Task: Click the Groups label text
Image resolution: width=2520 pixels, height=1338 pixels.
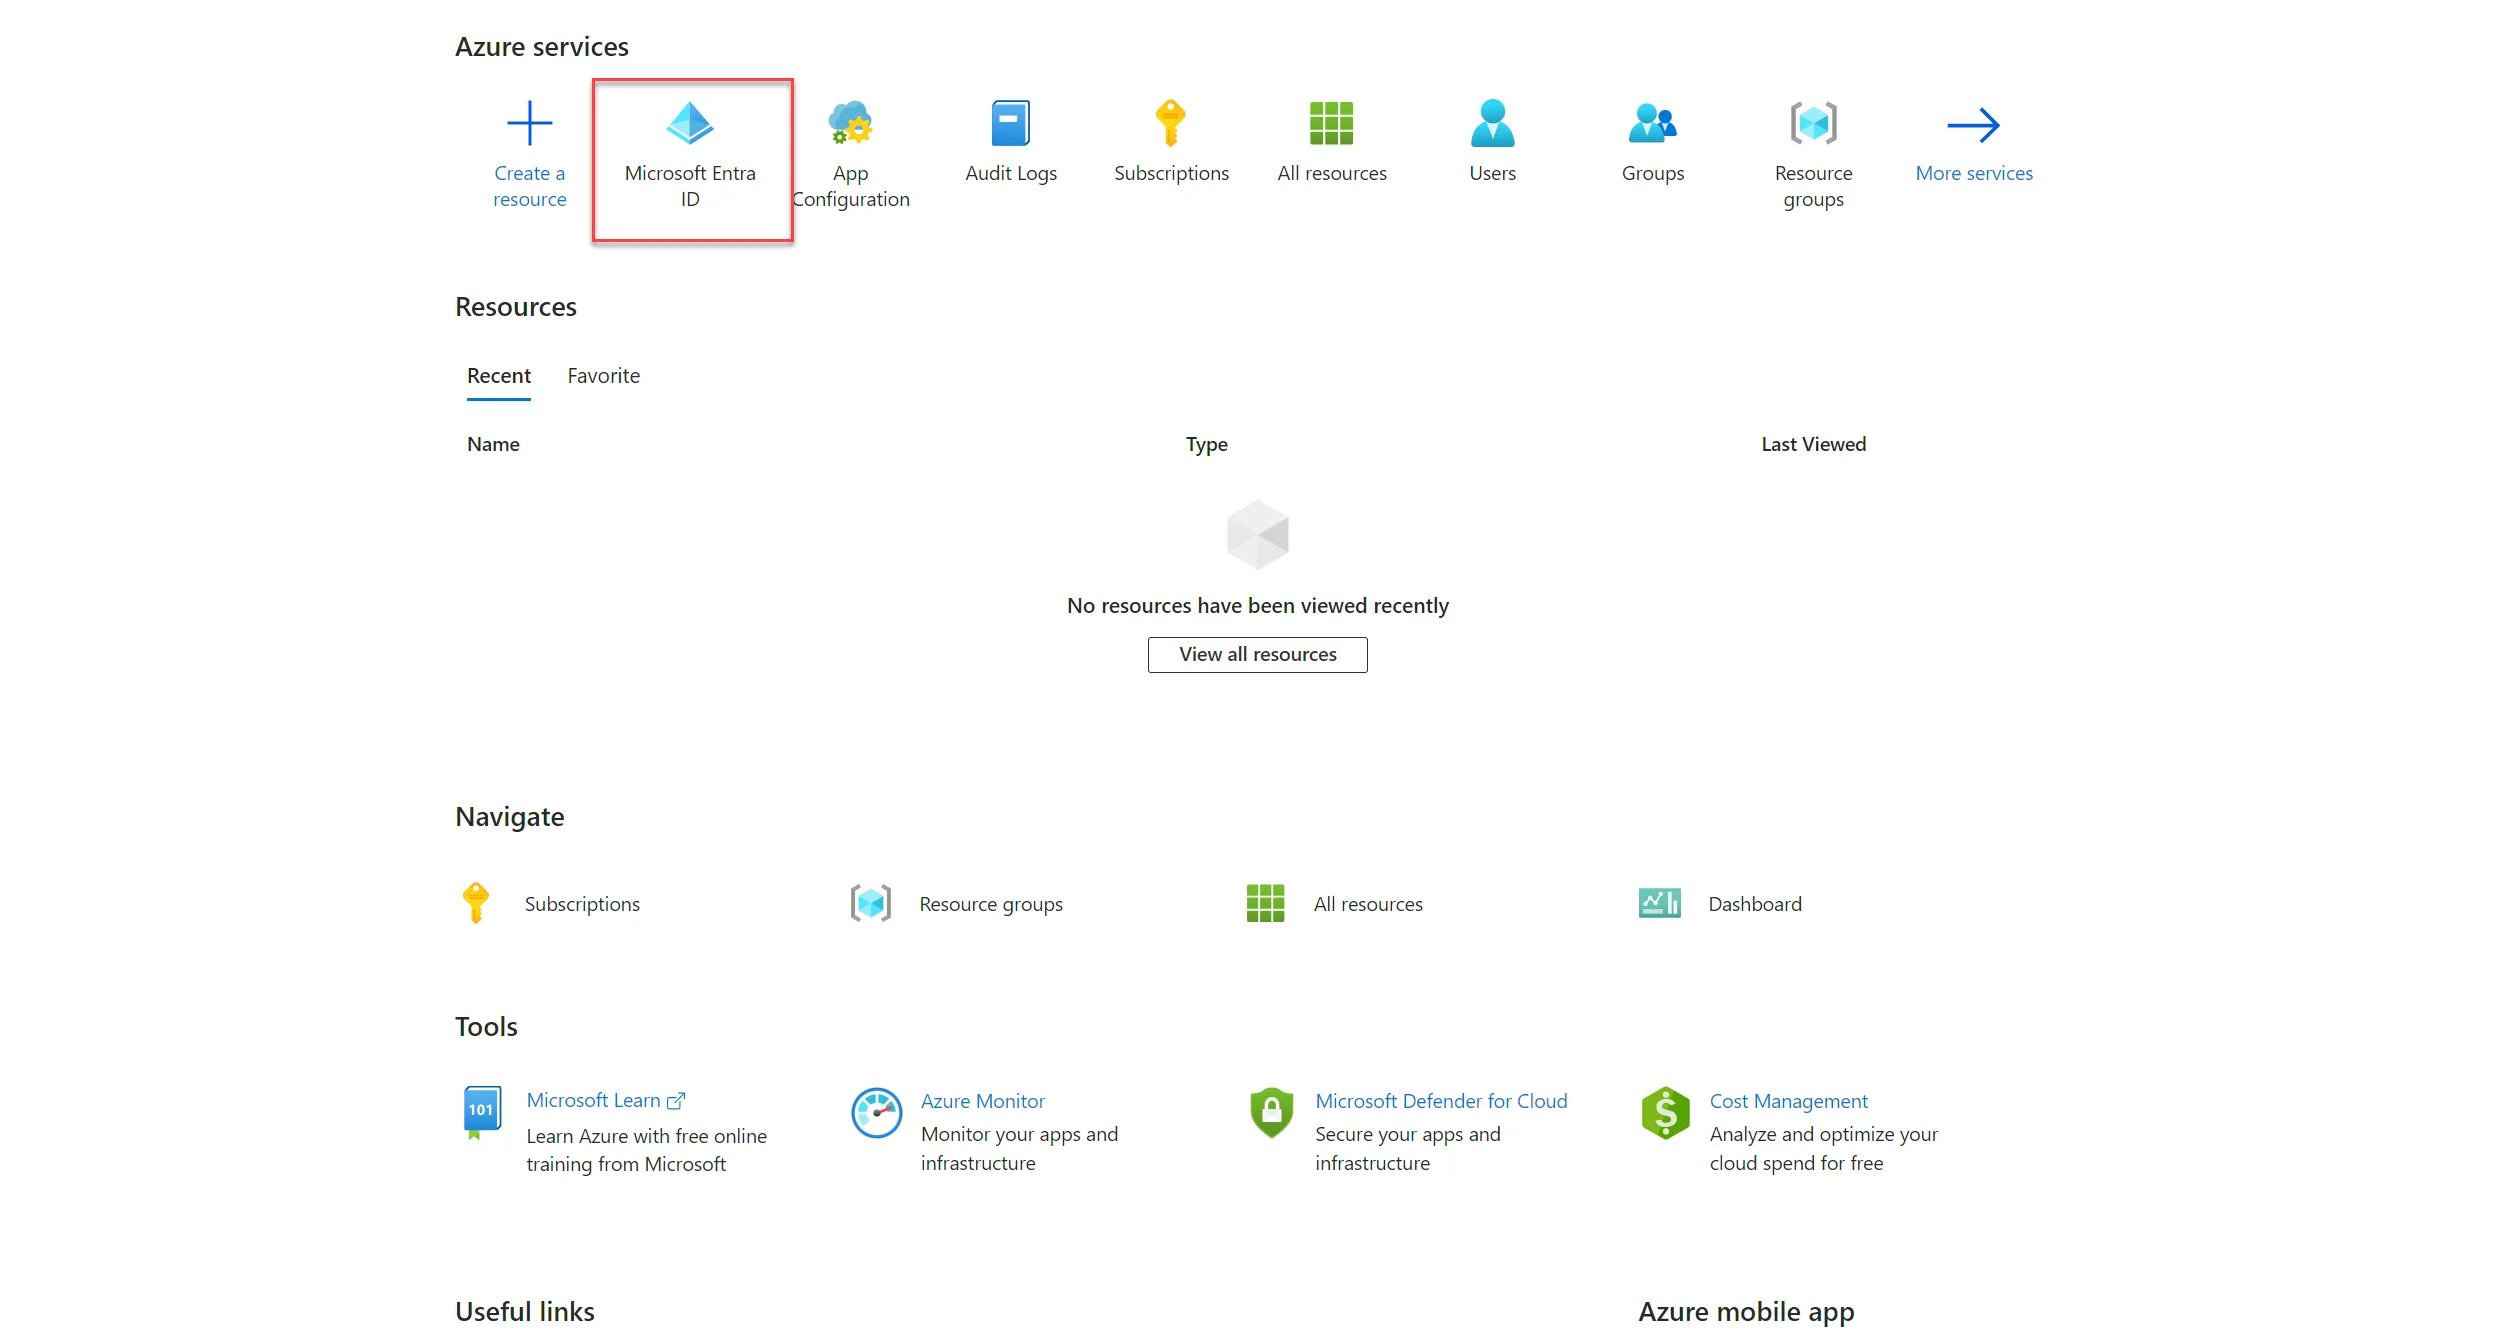Action: coord(1652,173)
